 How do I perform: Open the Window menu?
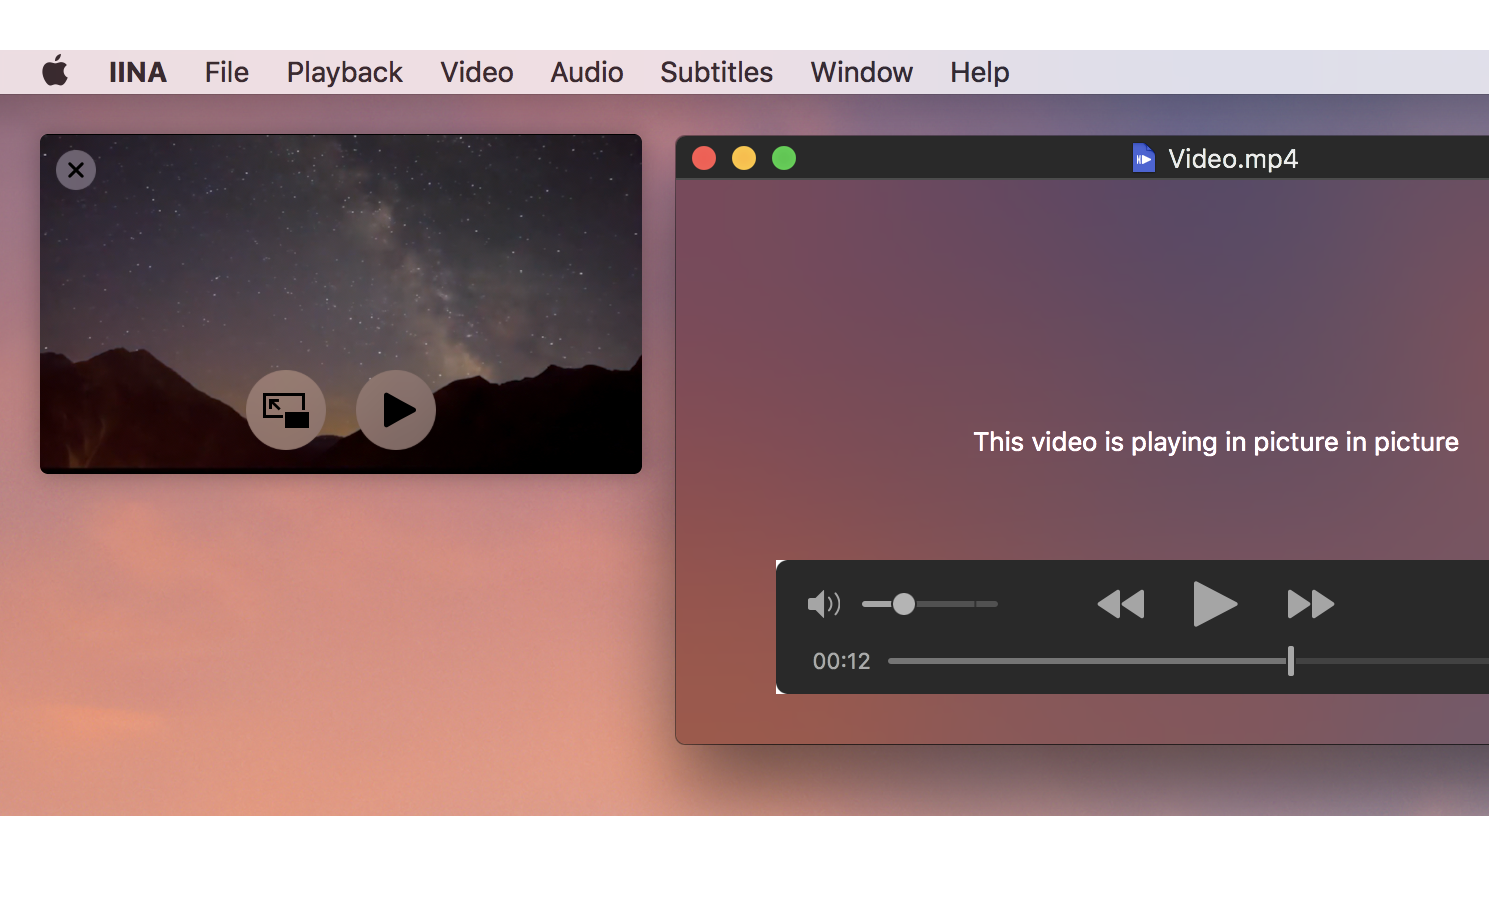(x=861, y=71)
